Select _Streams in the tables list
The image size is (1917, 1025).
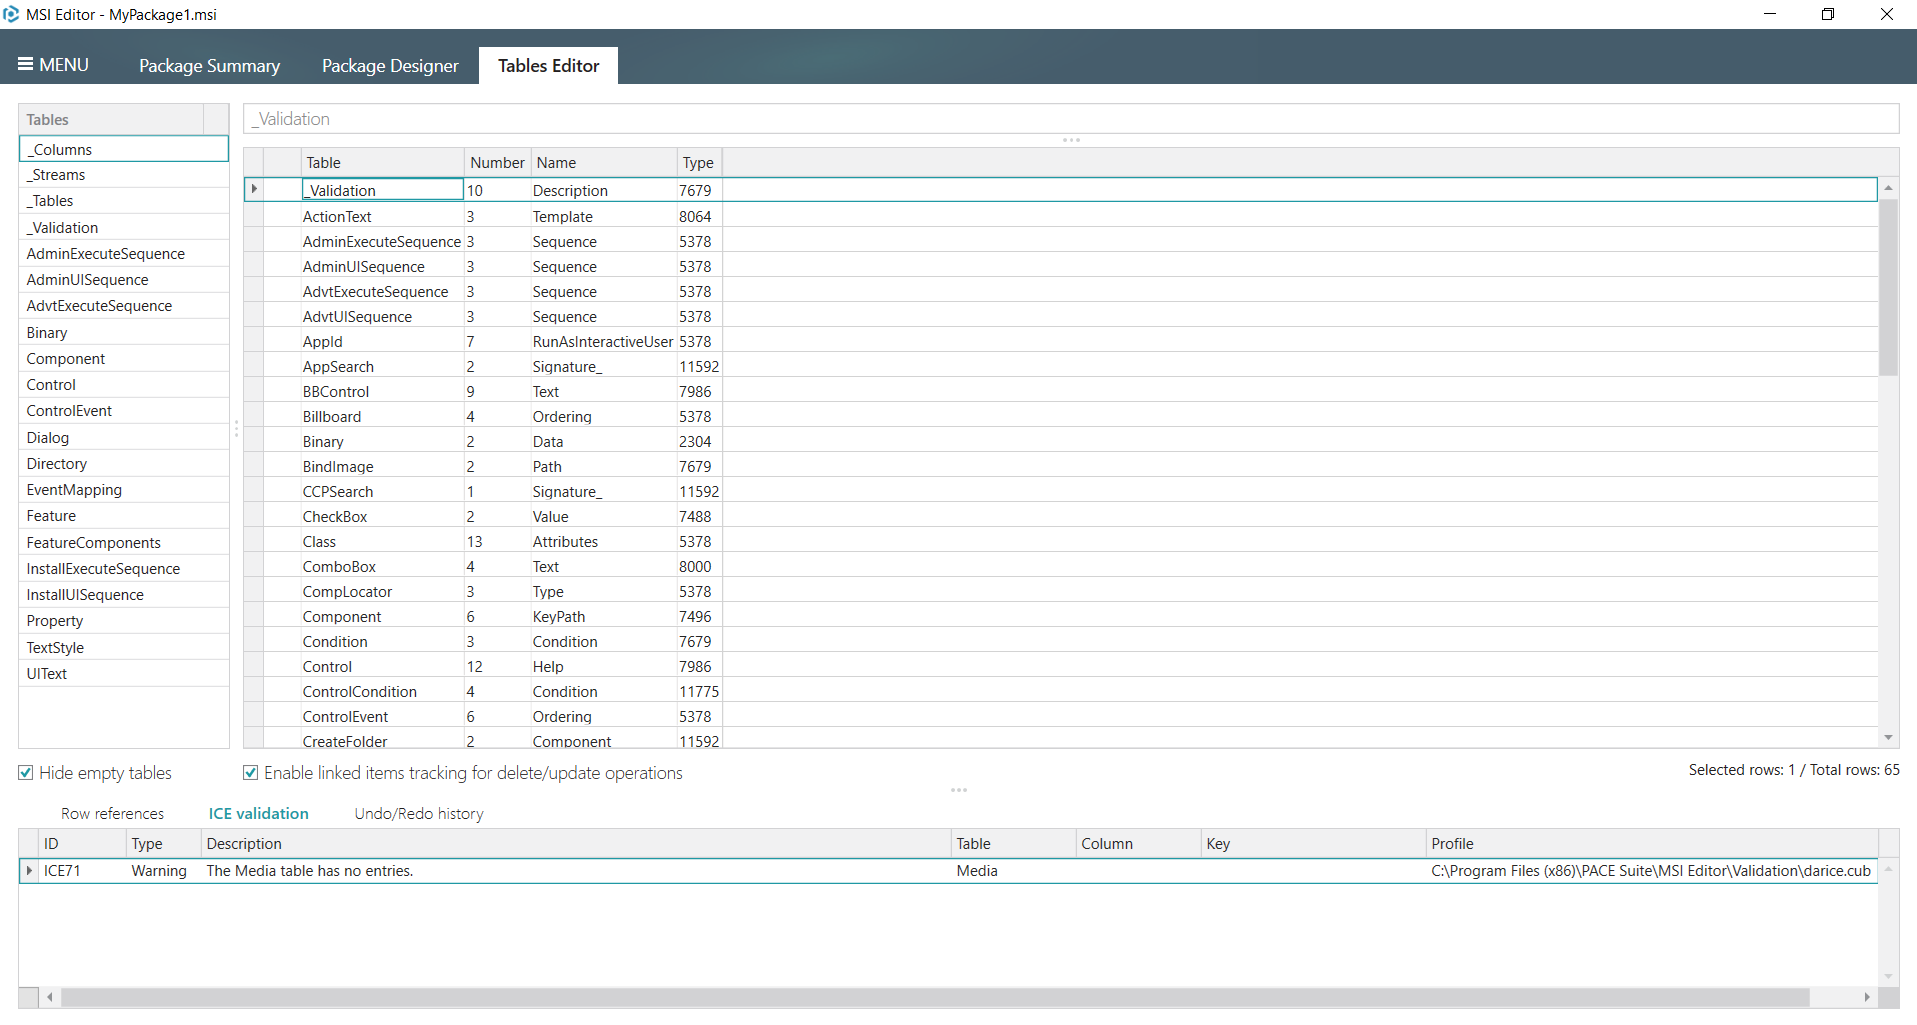tap(124, 175)
